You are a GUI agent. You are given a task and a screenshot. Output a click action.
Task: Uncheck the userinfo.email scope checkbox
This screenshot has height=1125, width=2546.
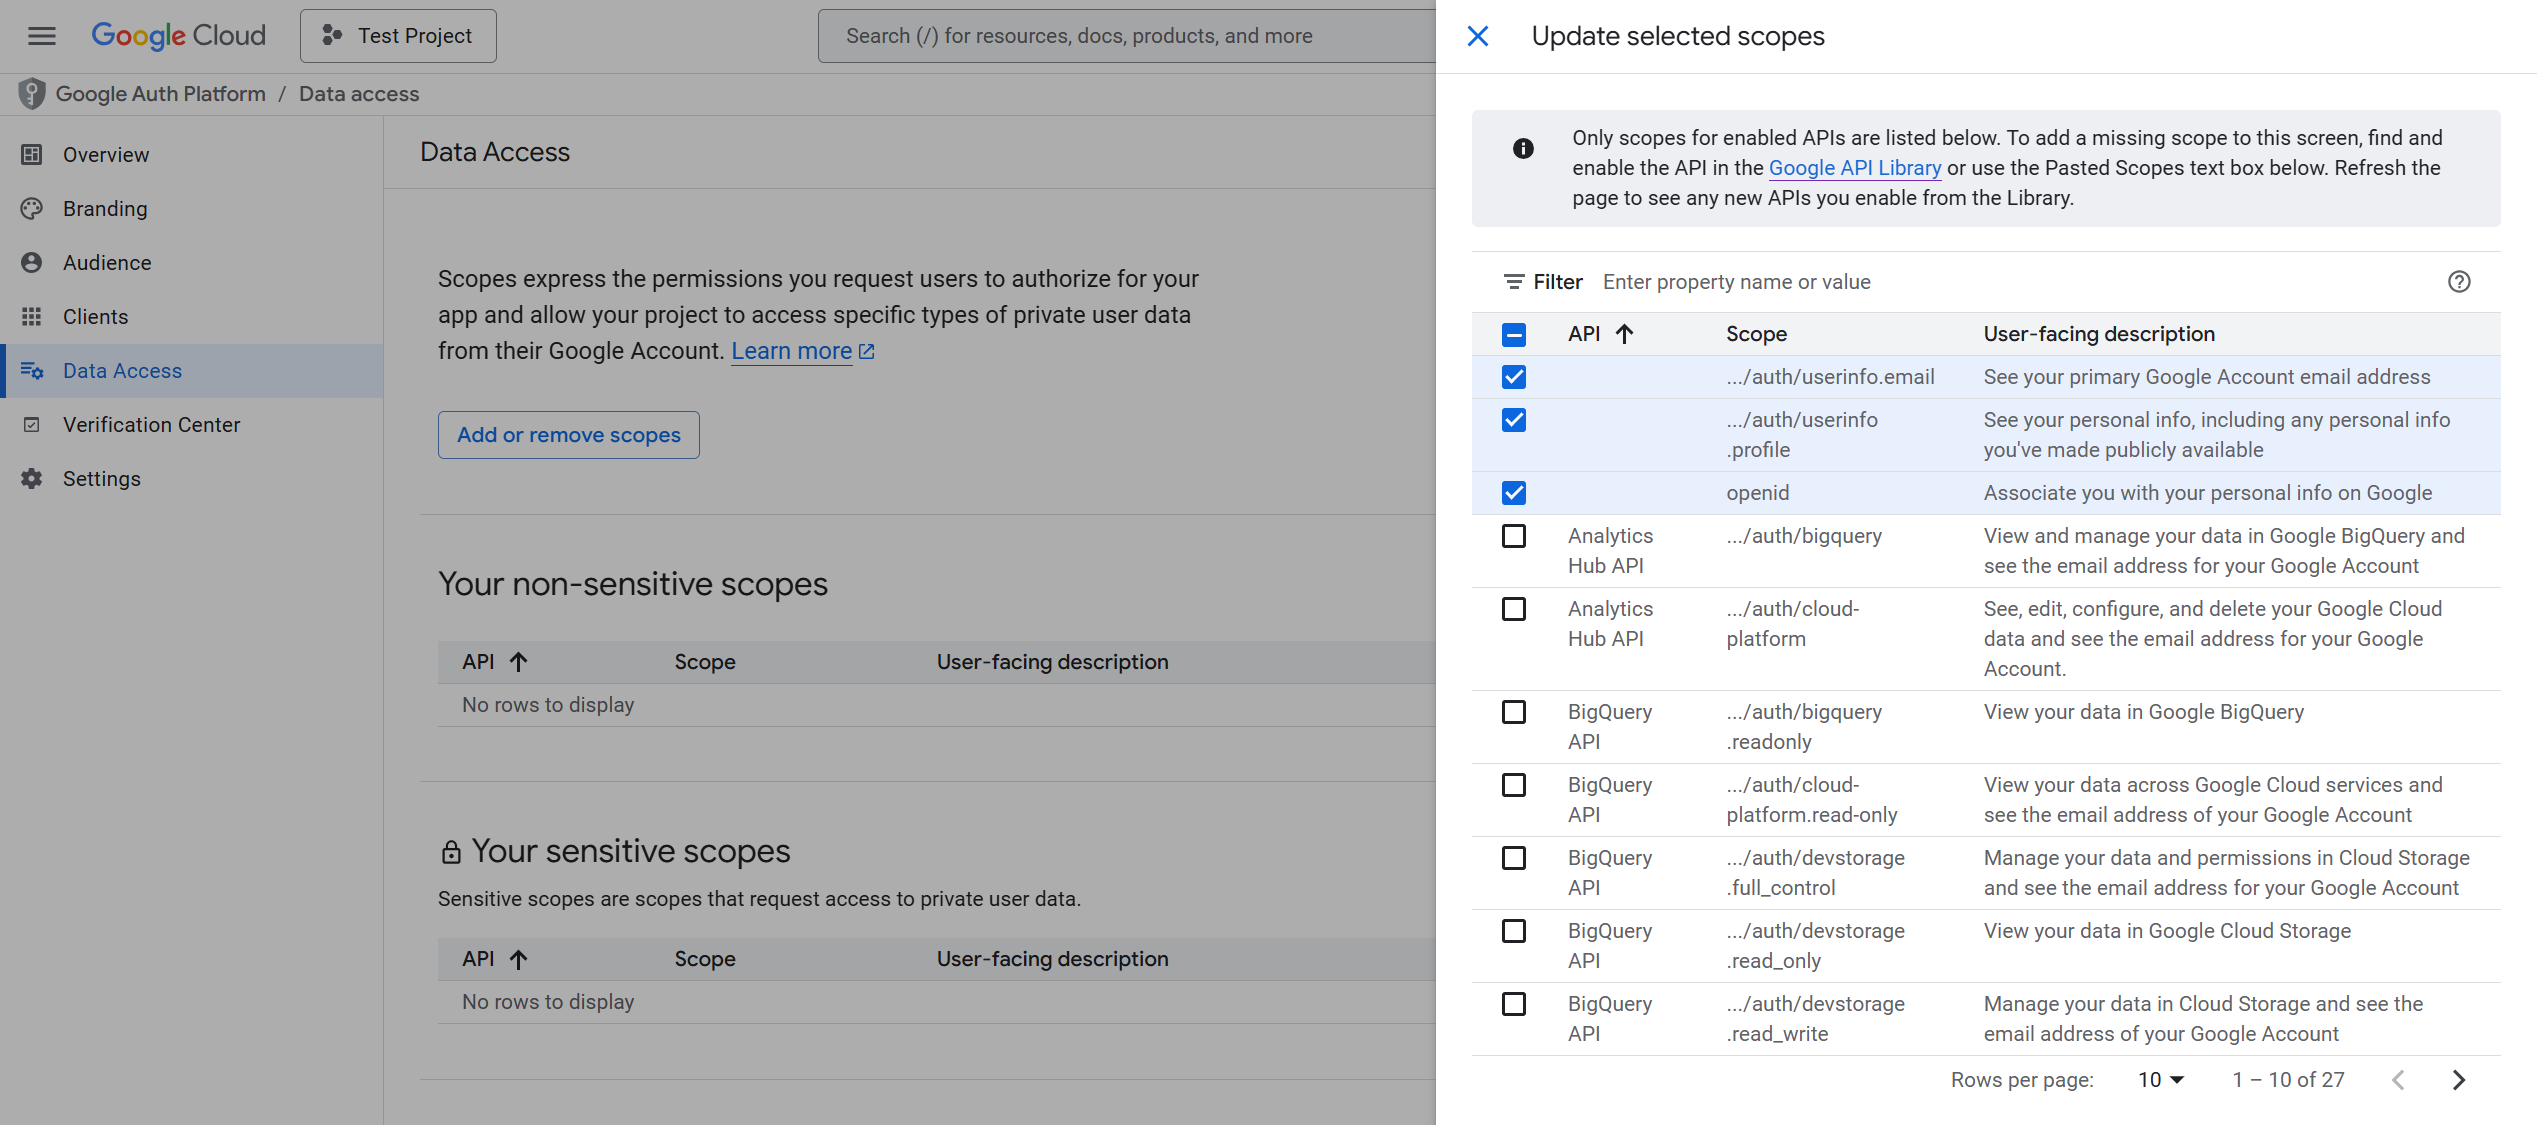(x=1513, y=377)
